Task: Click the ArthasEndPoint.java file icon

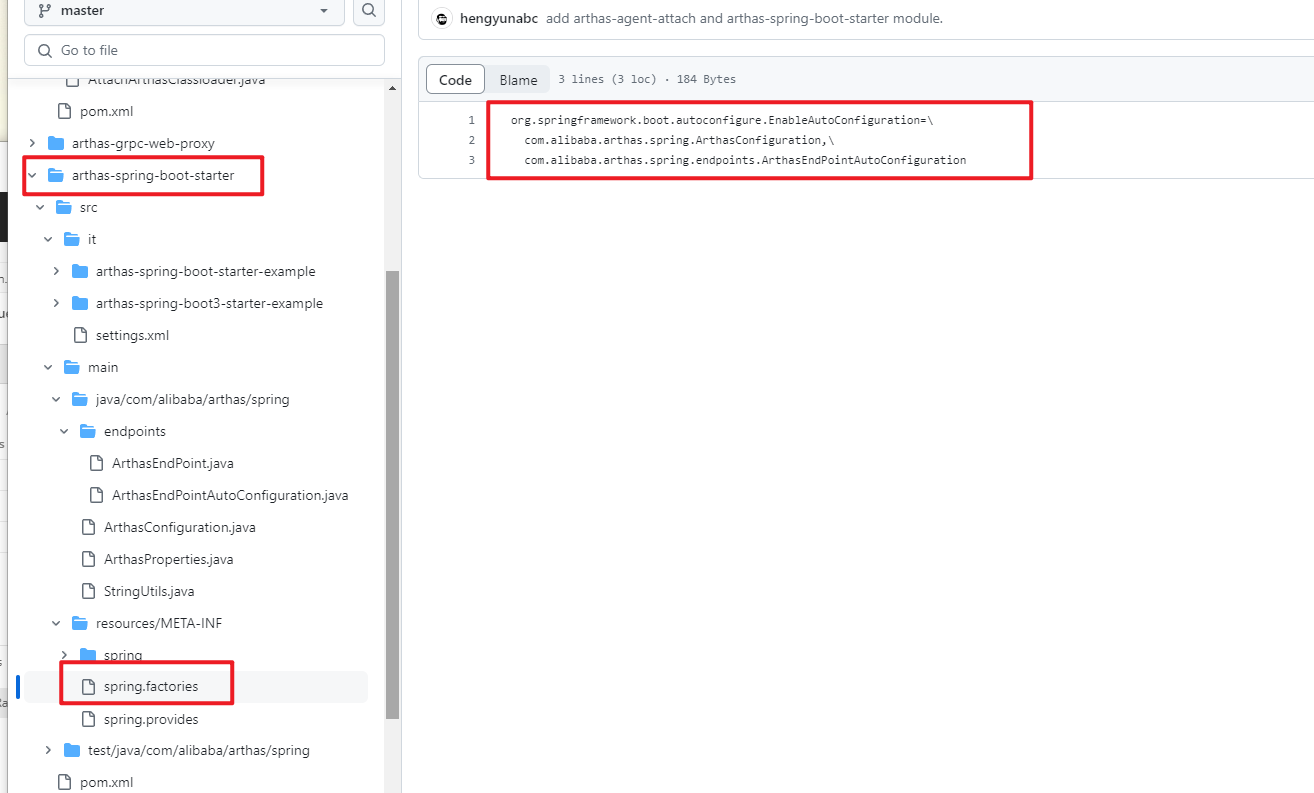Action: [96, 463]
